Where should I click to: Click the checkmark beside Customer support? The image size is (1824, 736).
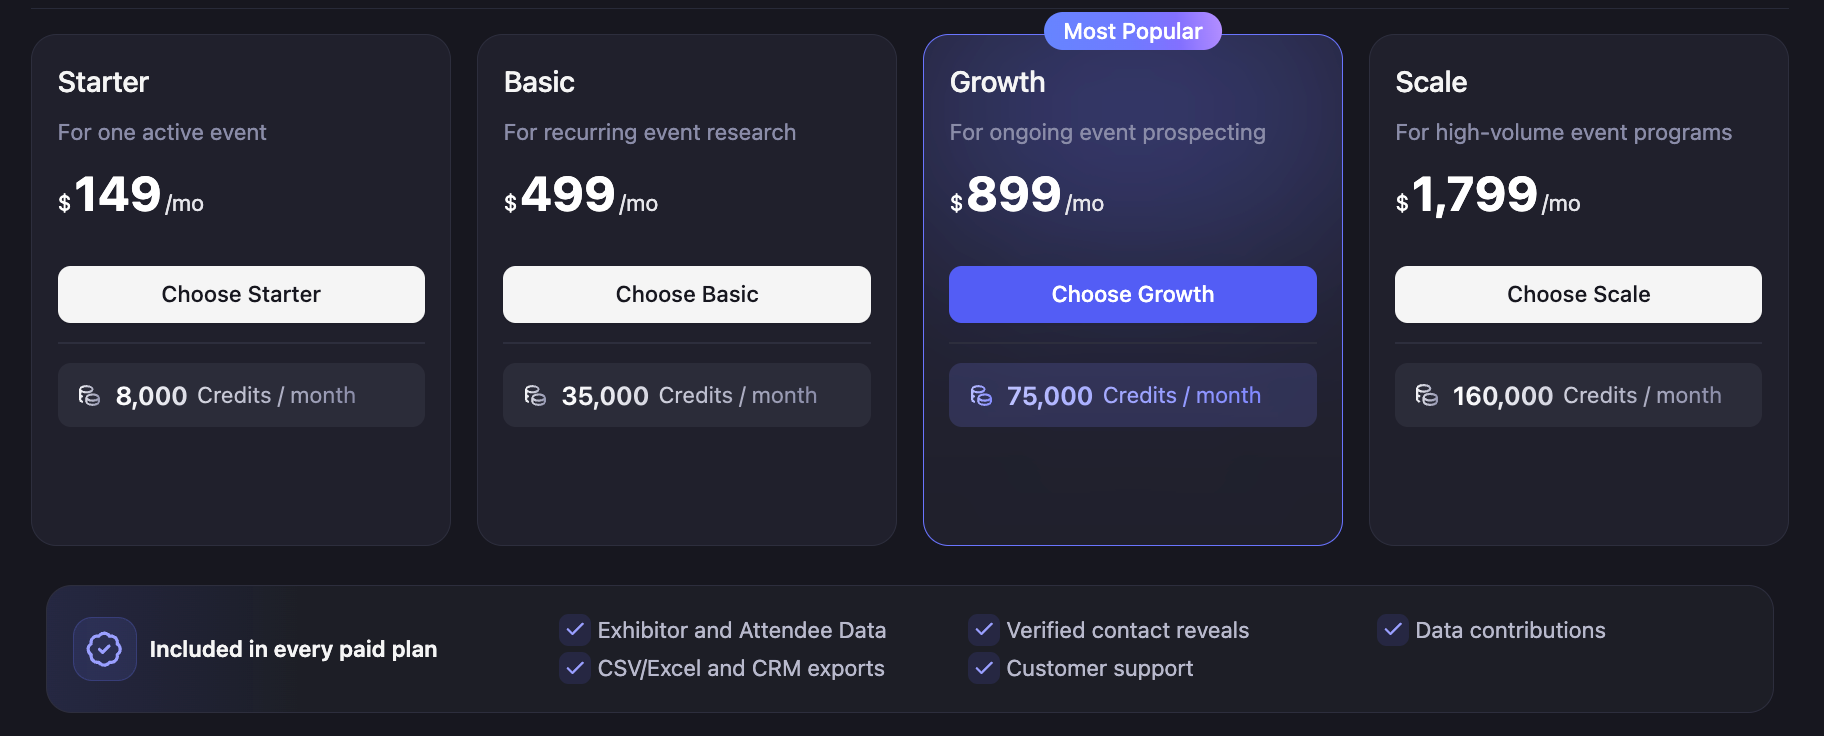tap(984, 668)
